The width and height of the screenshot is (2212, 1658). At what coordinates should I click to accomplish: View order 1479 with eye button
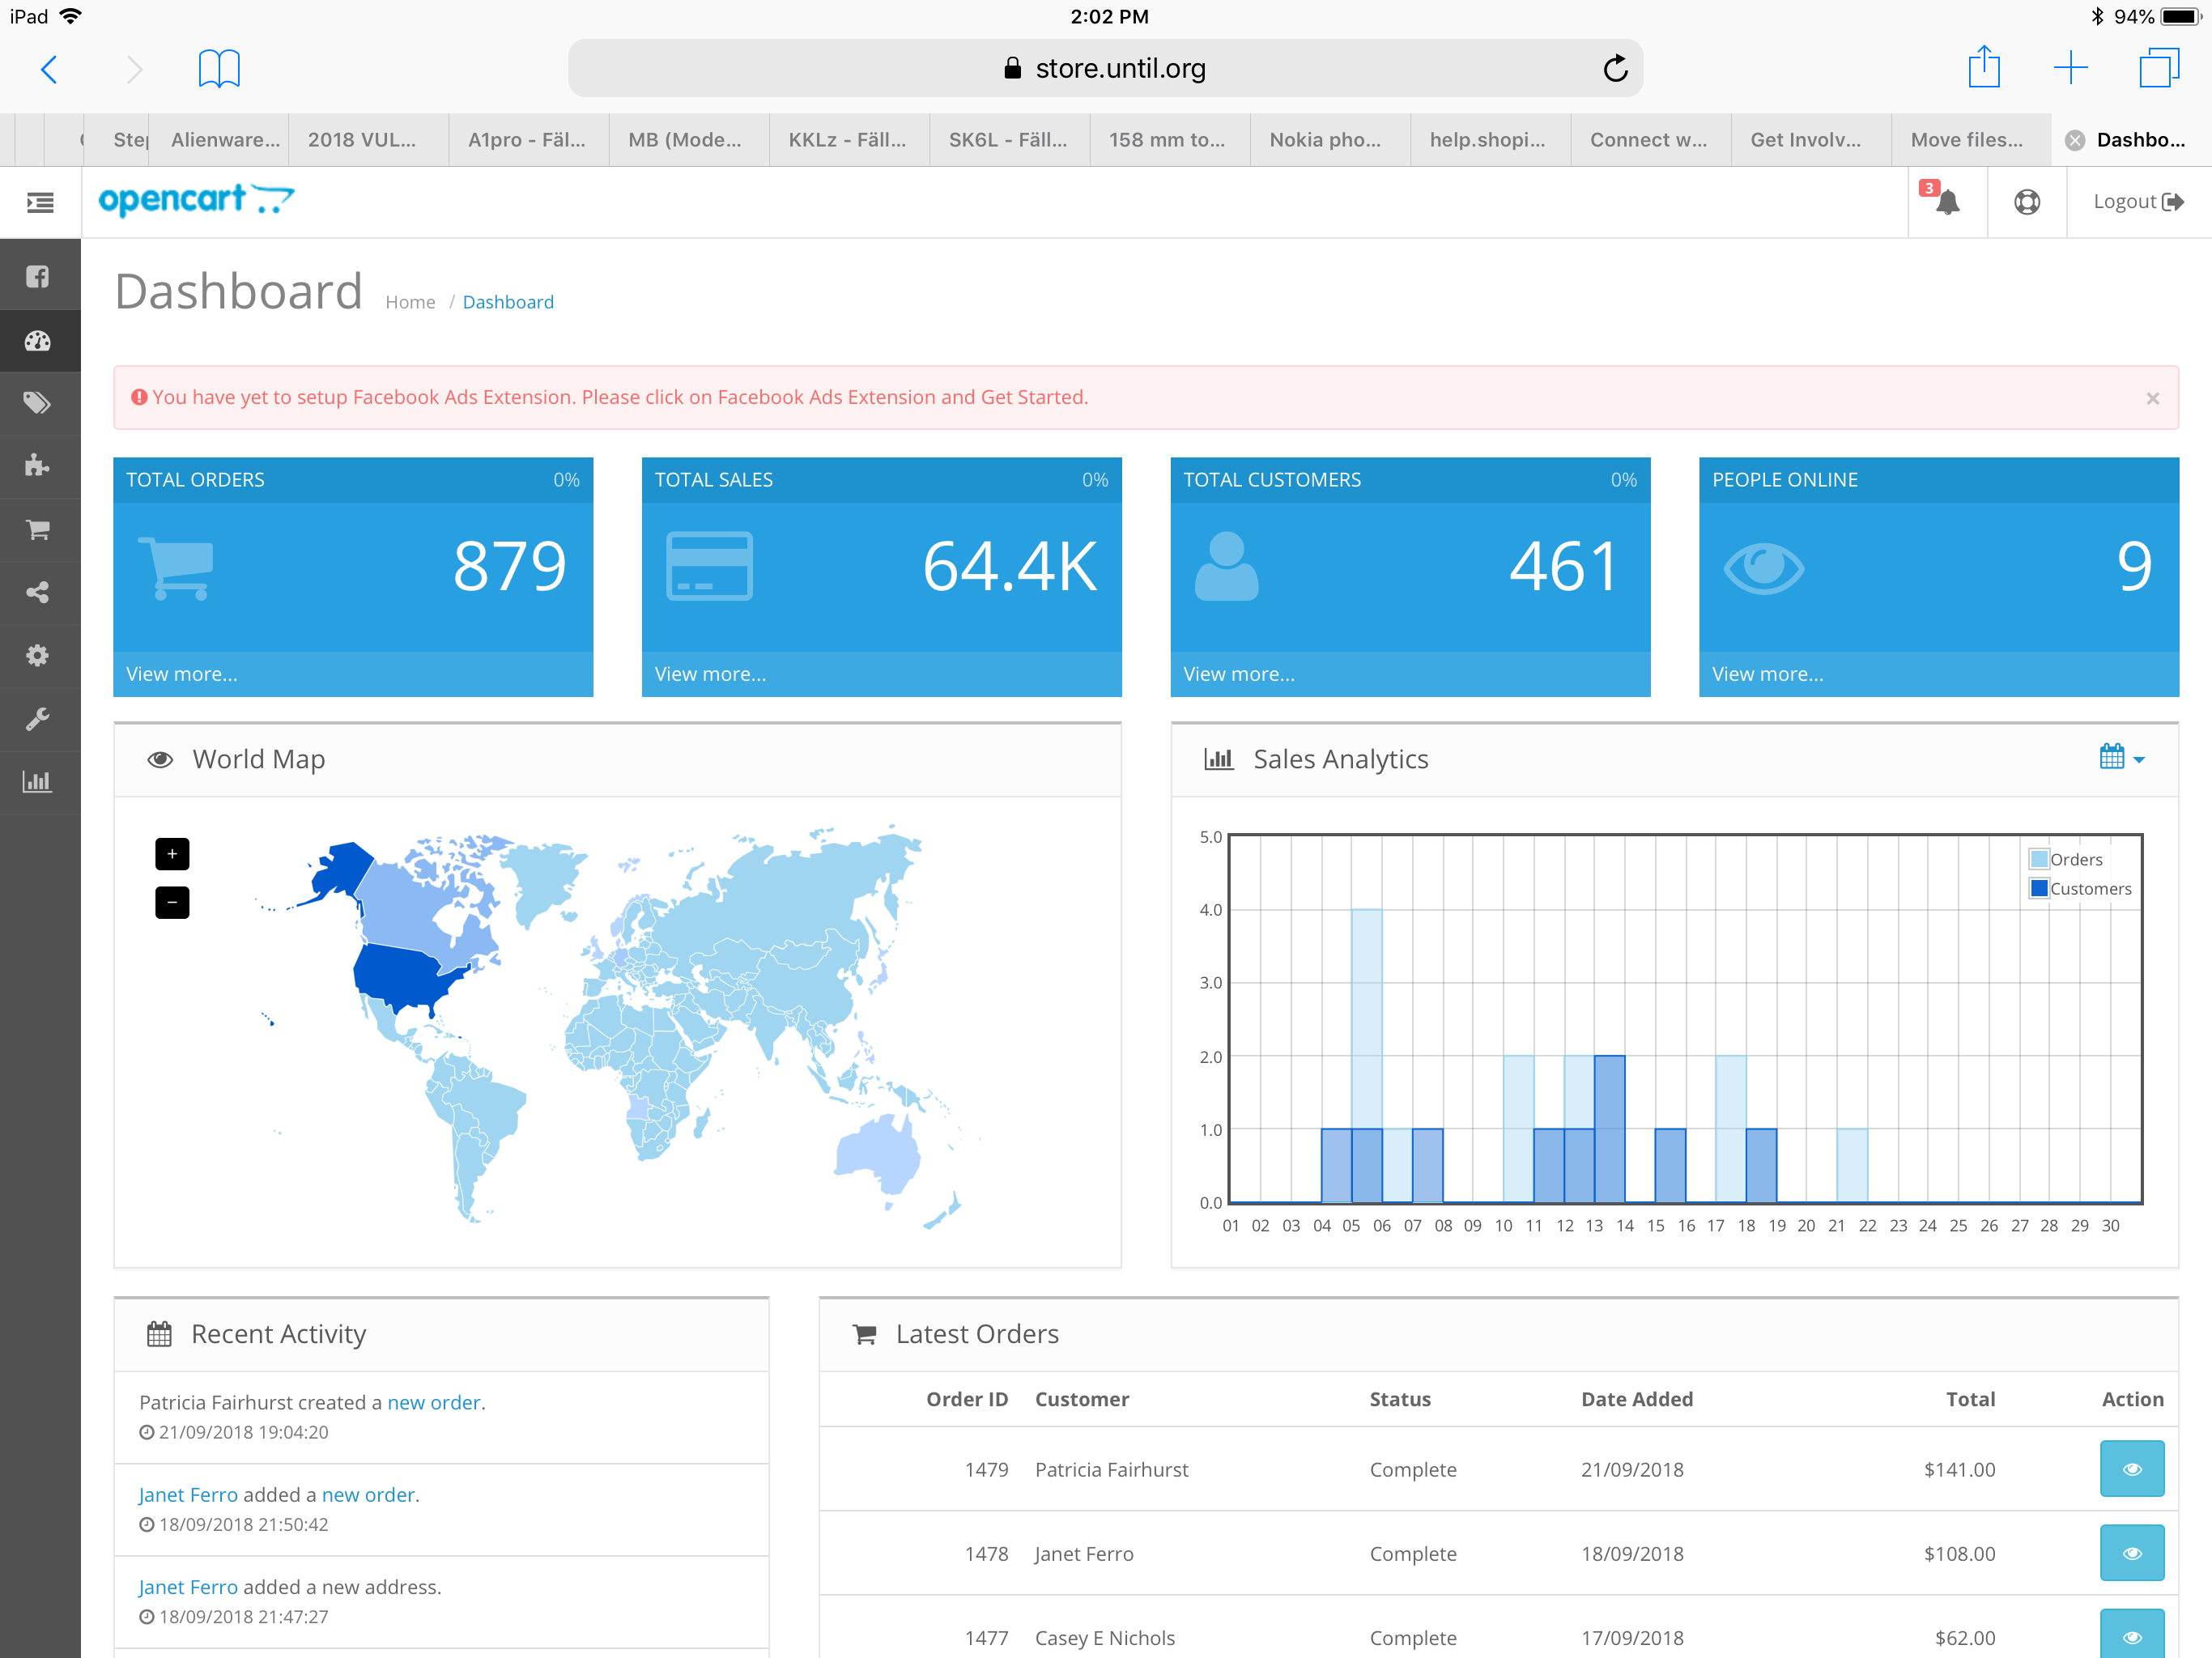click(2131, 1468)
